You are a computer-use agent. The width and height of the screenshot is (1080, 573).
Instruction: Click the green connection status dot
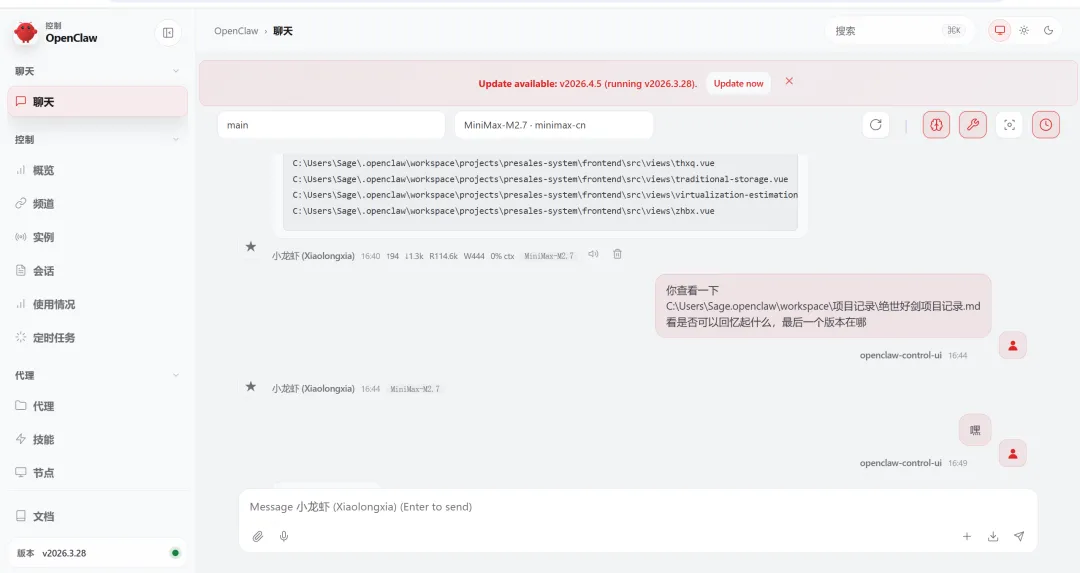(175, 553)
